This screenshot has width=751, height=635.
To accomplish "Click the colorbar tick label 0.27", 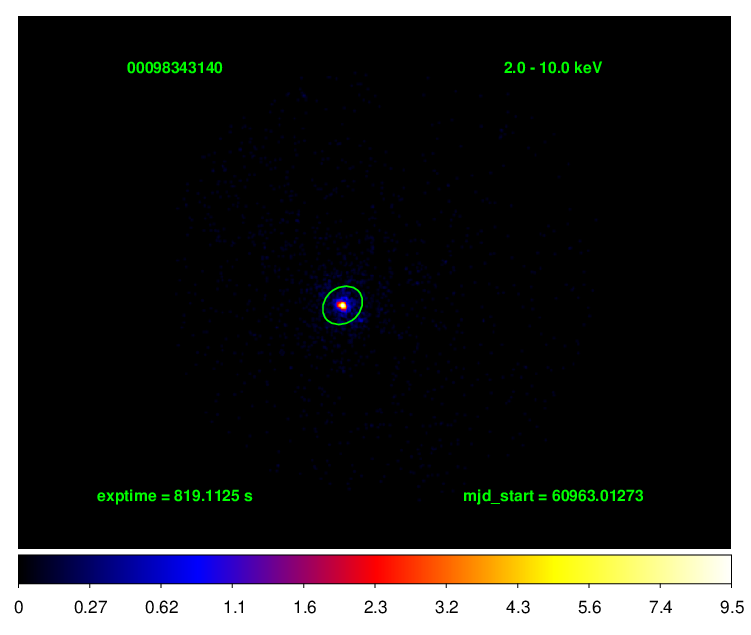I will (90, 606).
